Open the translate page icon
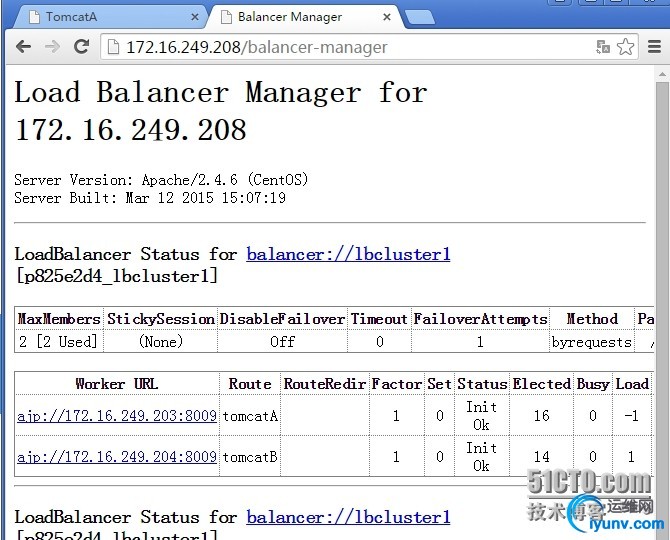Image resolution: width=670 pixels, height=540 pixels. point(603,47)
